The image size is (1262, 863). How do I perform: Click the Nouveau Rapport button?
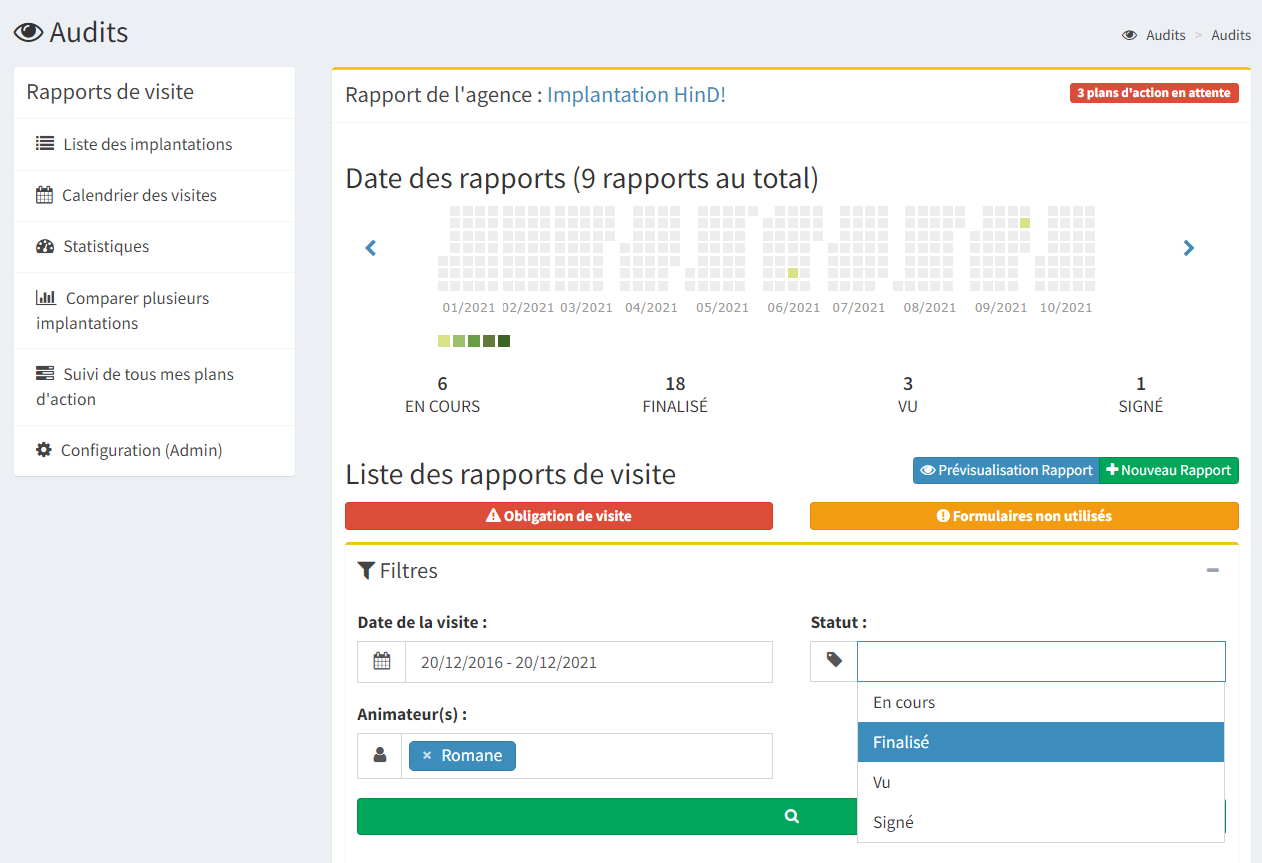[x=1169, y=470]
